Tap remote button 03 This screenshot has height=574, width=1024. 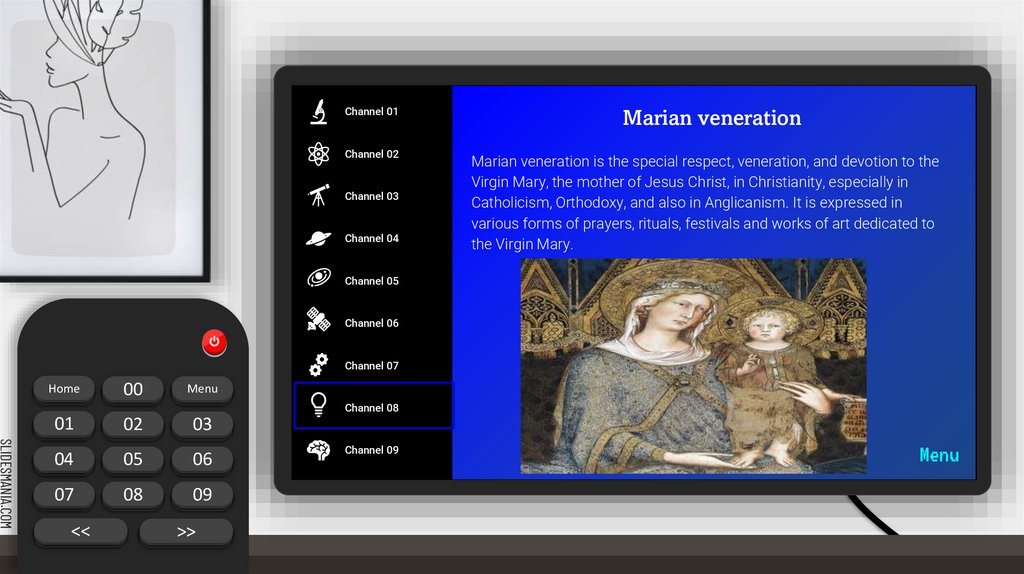point(202,424)
